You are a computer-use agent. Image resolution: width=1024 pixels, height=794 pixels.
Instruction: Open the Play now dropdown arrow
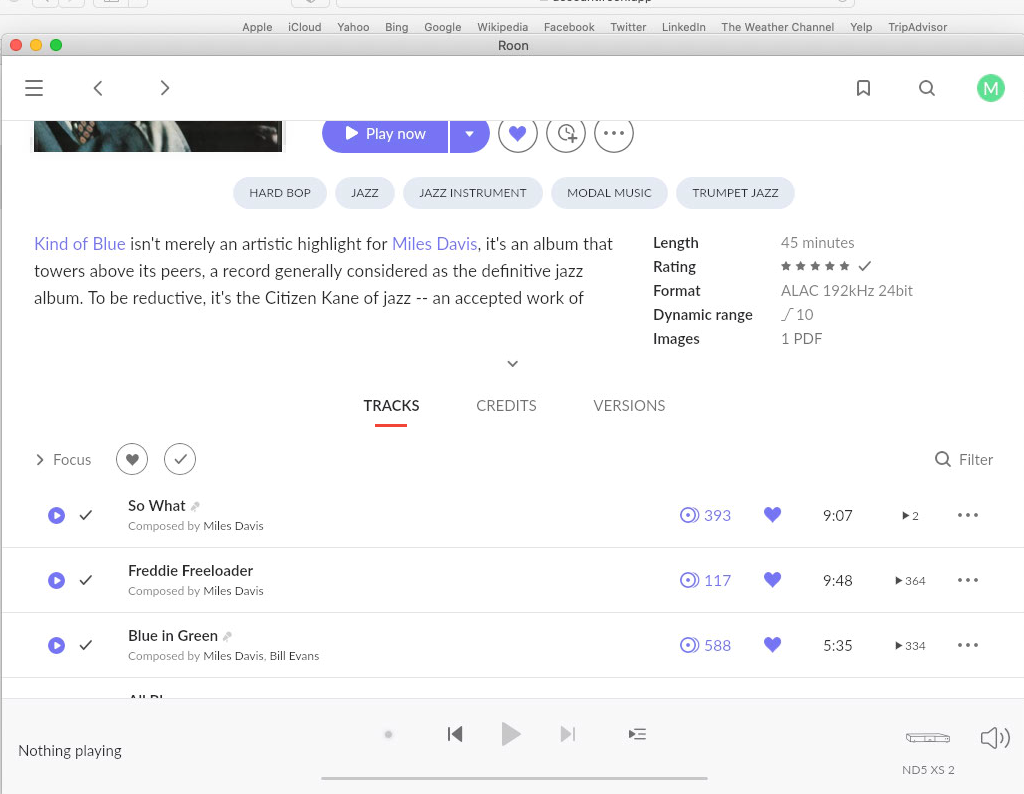coord(470,134)
